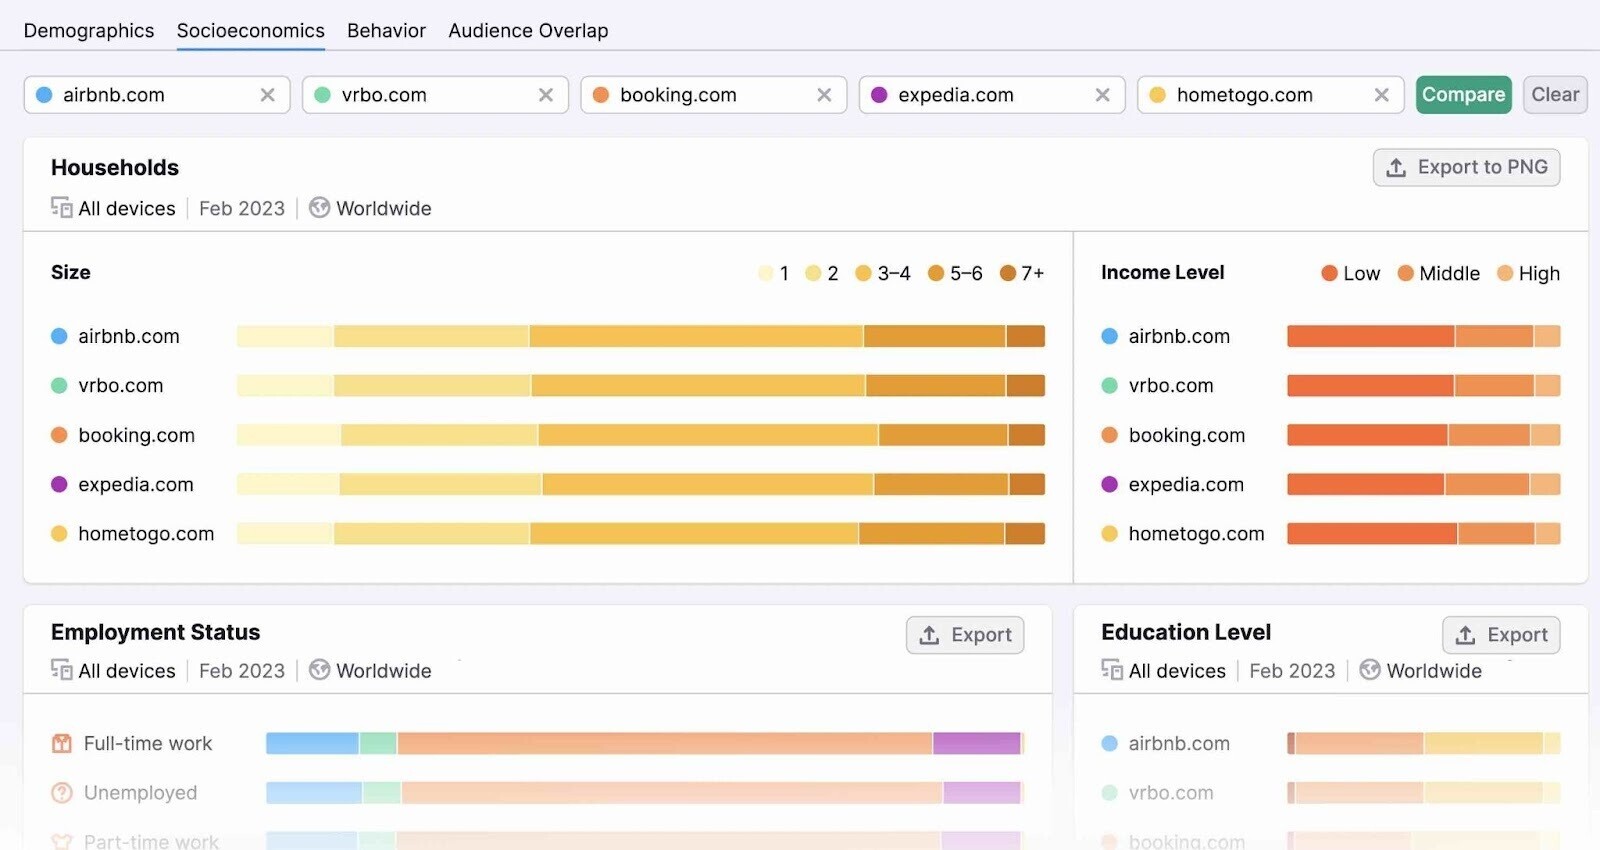Toggle the Low income legend
1600x850 pixels.
(x=1350, y=273)
